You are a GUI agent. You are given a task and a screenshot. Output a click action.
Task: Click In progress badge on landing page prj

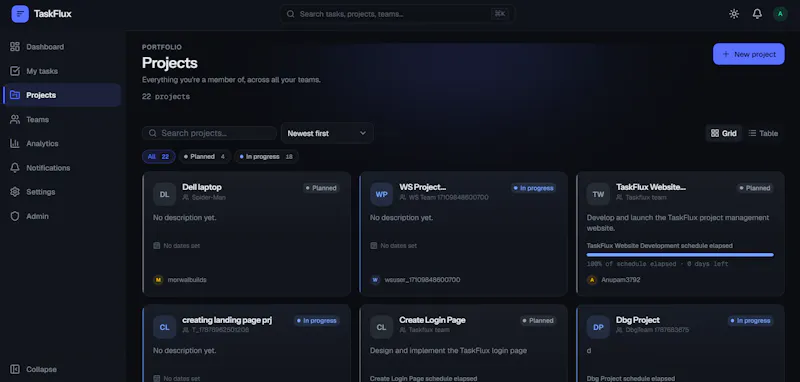click(x=317, y=321)
